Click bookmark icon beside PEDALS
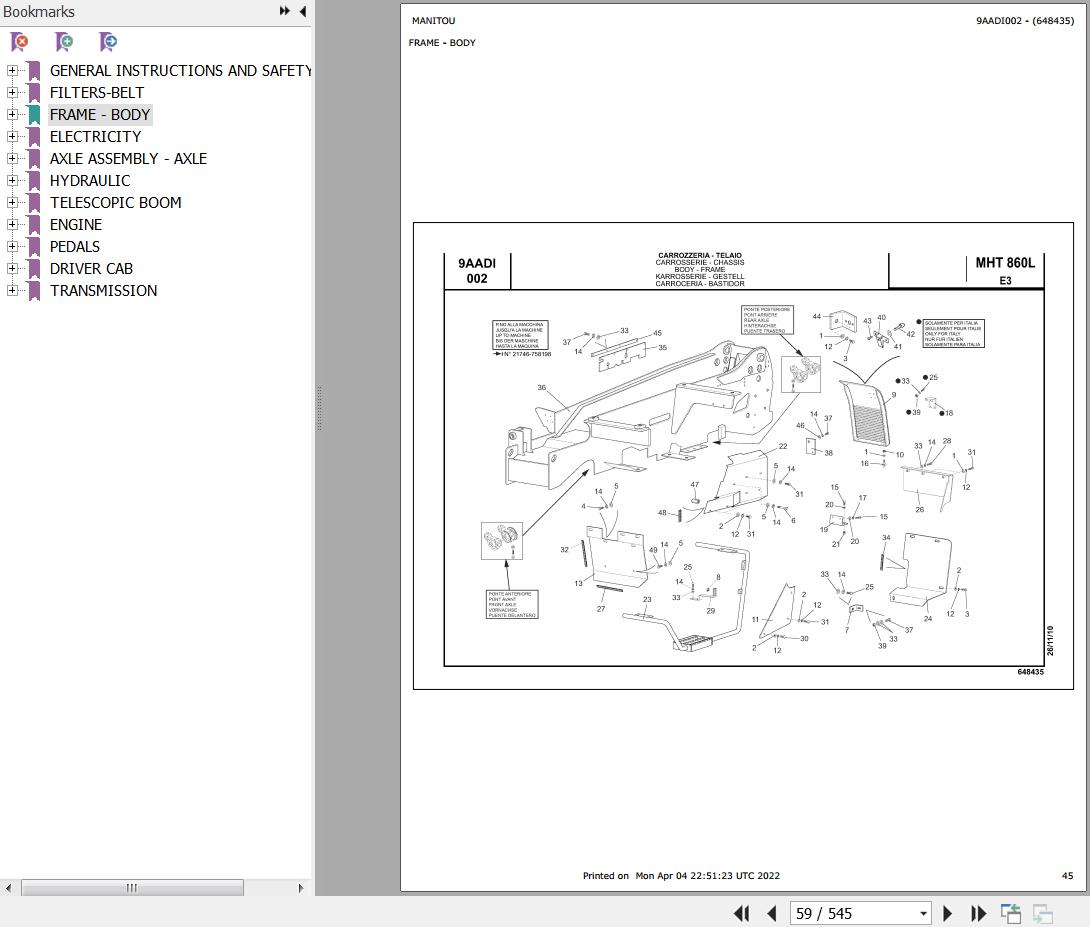Screen dimensions: 1090x927 pos(34,247)
